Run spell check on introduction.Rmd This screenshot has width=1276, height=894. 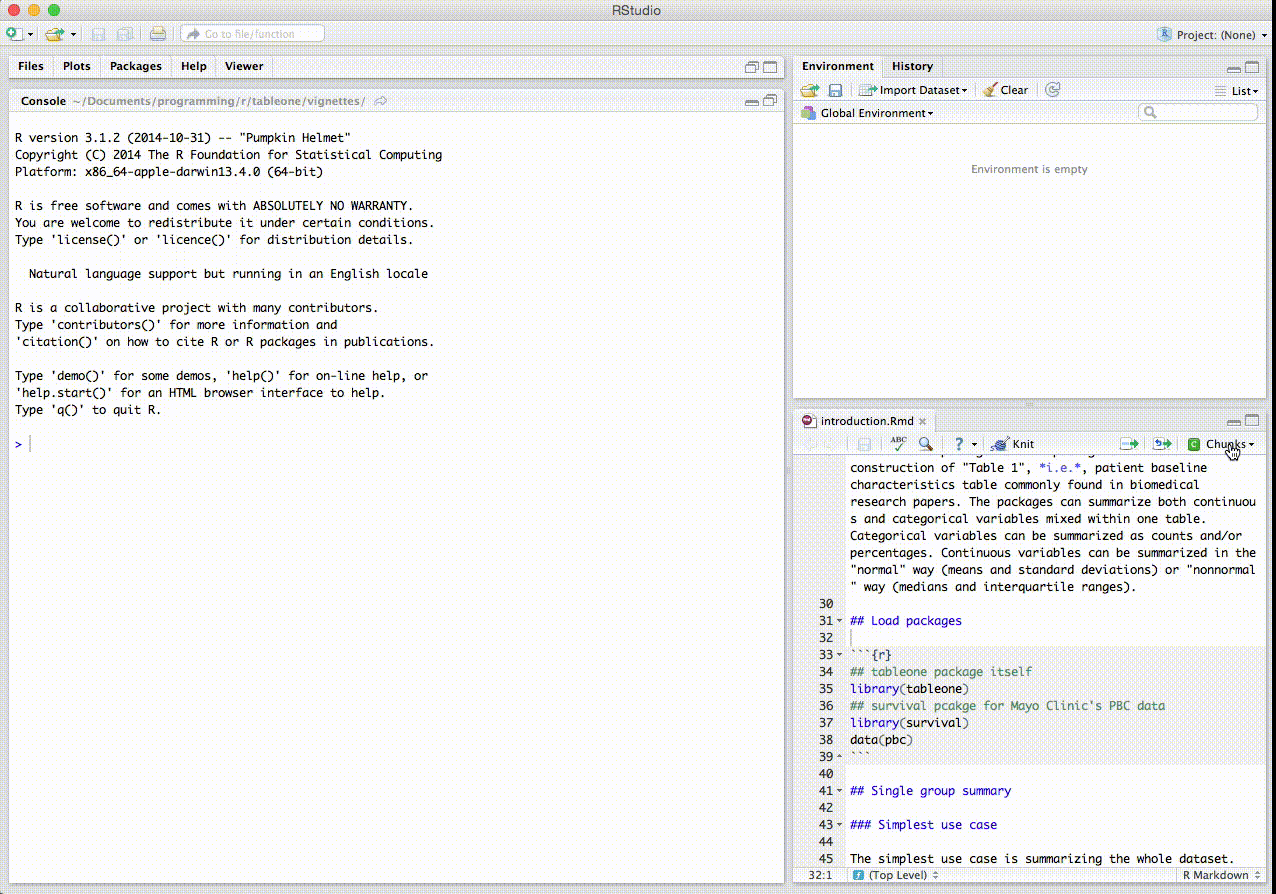pyautogui.click(x=897, y=443)
